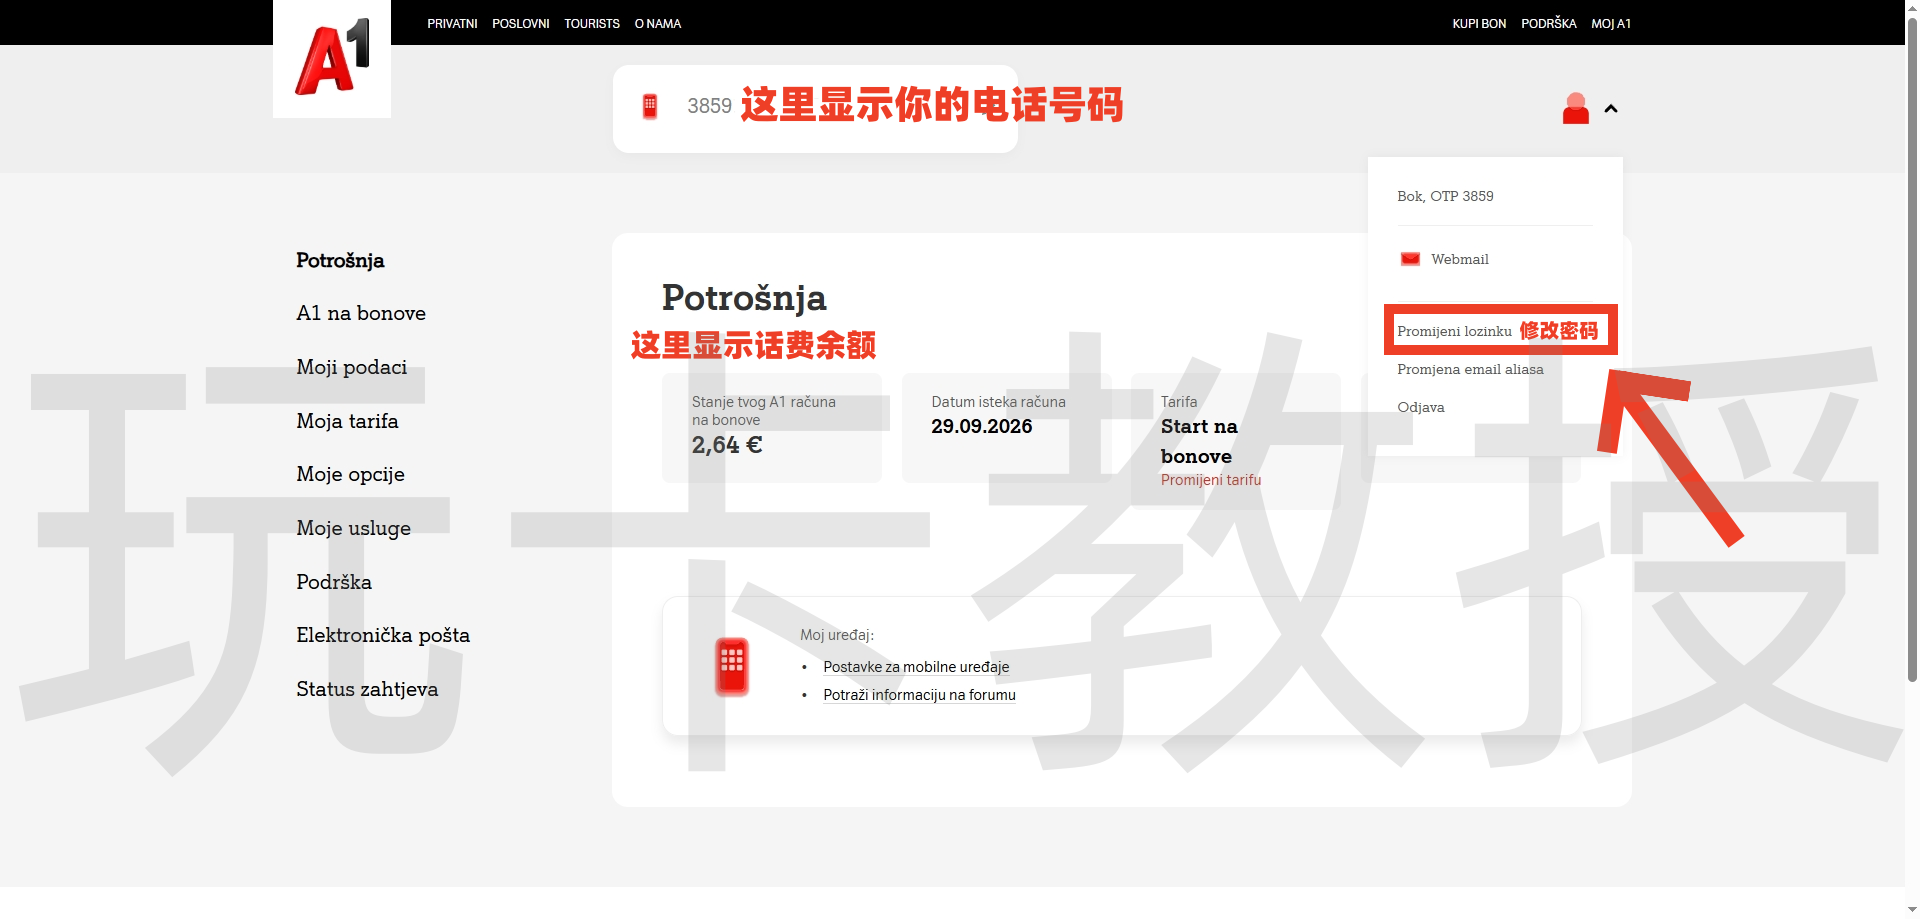This screenshot has width=1920, height=919.
Task: Click the Webmail envelope icon
Action: (1409, 258)
